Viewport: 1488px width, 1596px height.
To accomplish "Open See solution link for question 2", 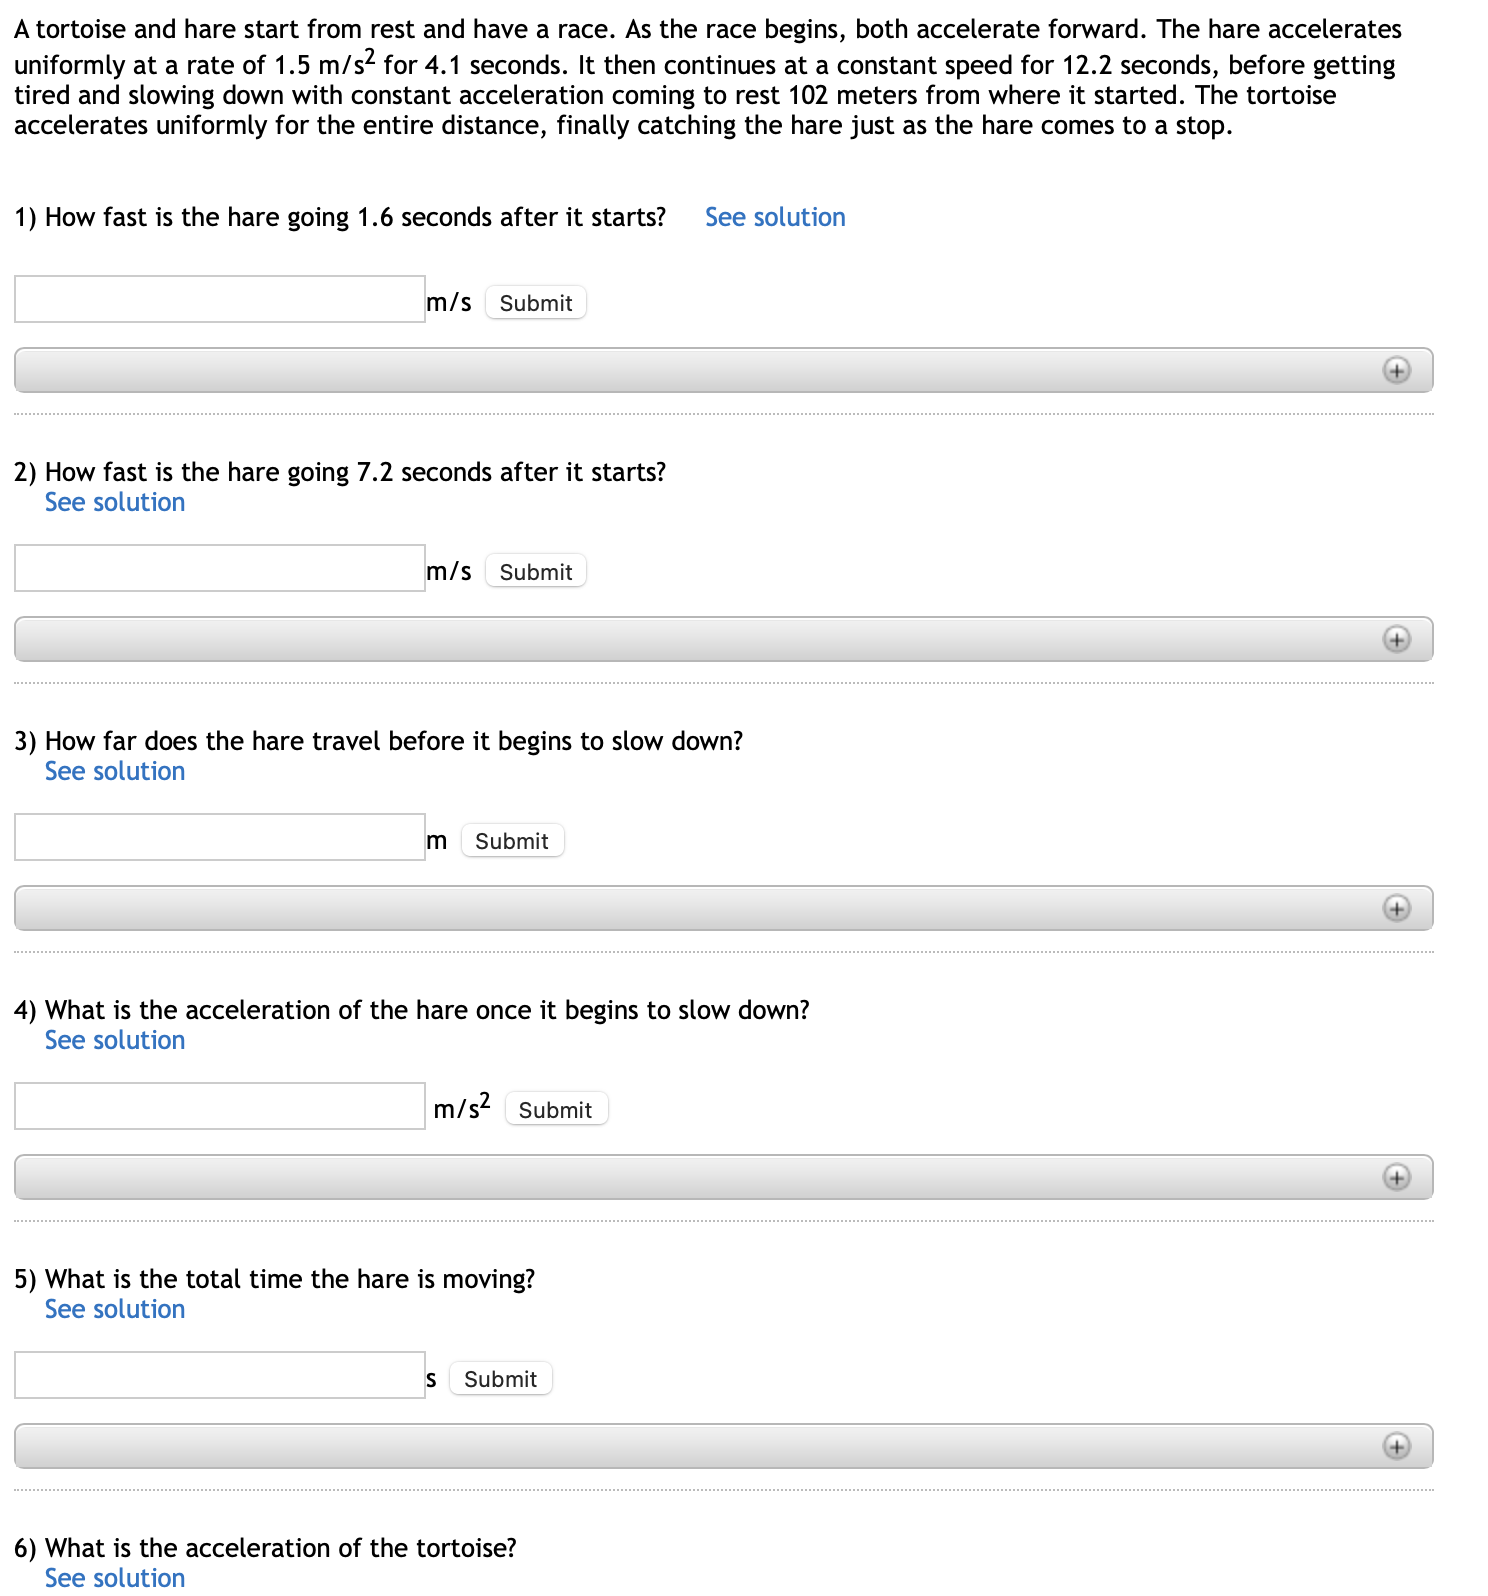I will pyautogui.click(x=115, y=502).
